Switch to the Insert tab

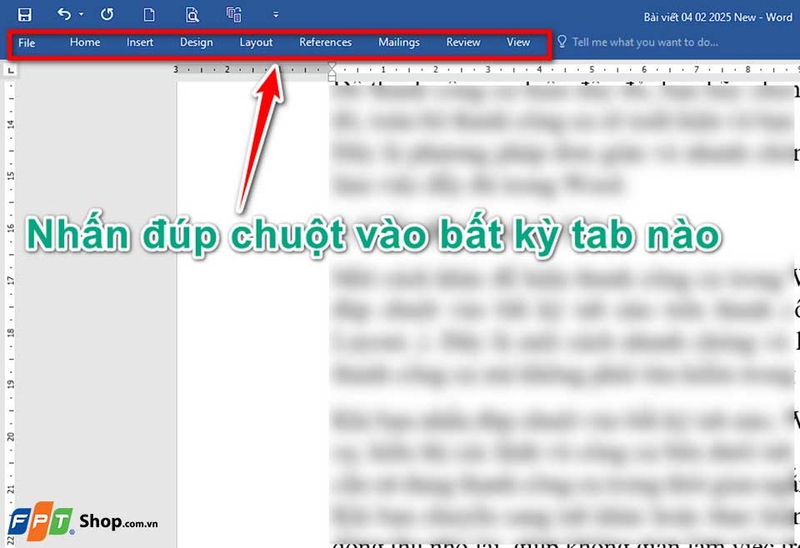tap(140, 42)
